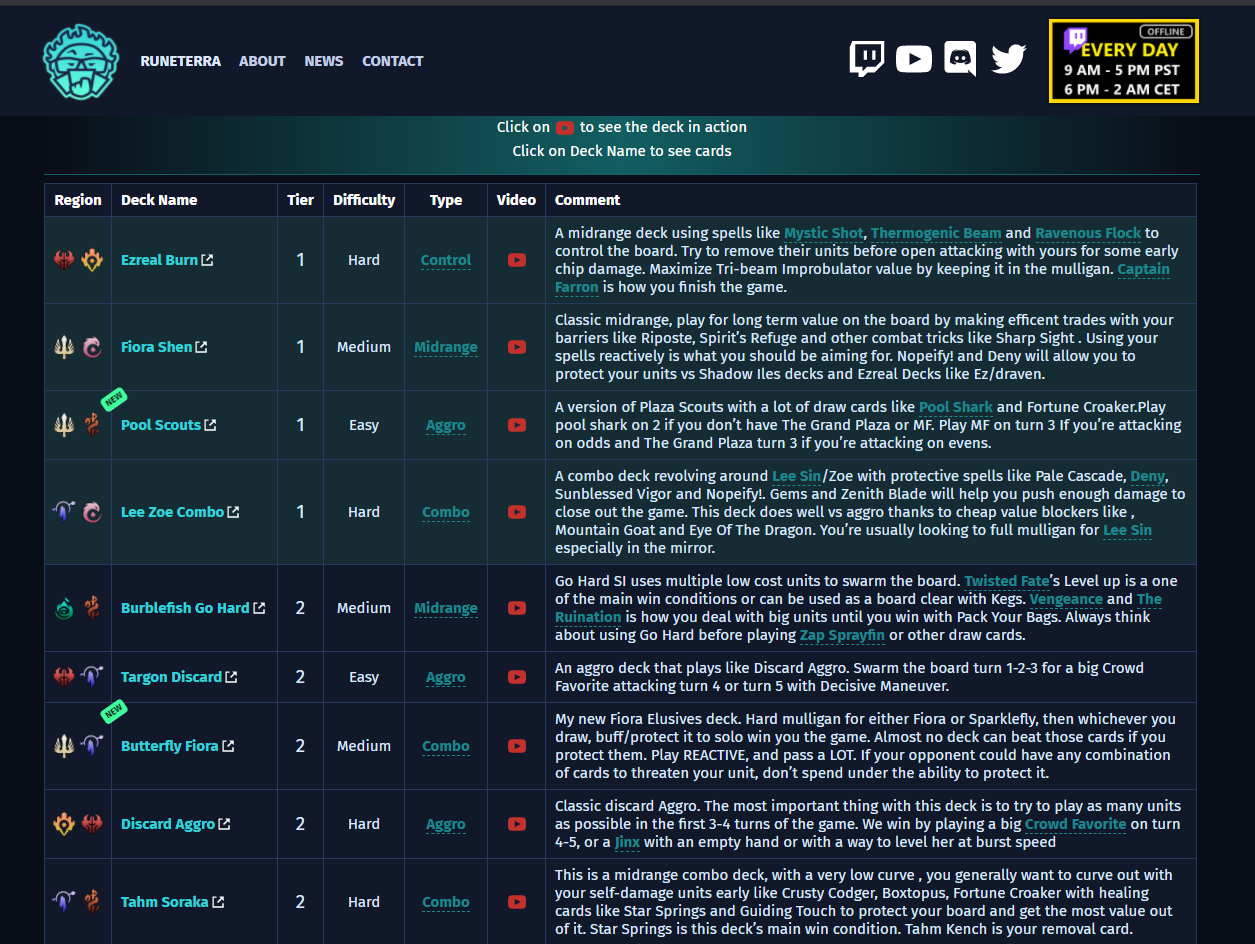Screen dimensions: 1255x944
Task: Click the external link icon beside Ezreal Burn
Action: 207,260
